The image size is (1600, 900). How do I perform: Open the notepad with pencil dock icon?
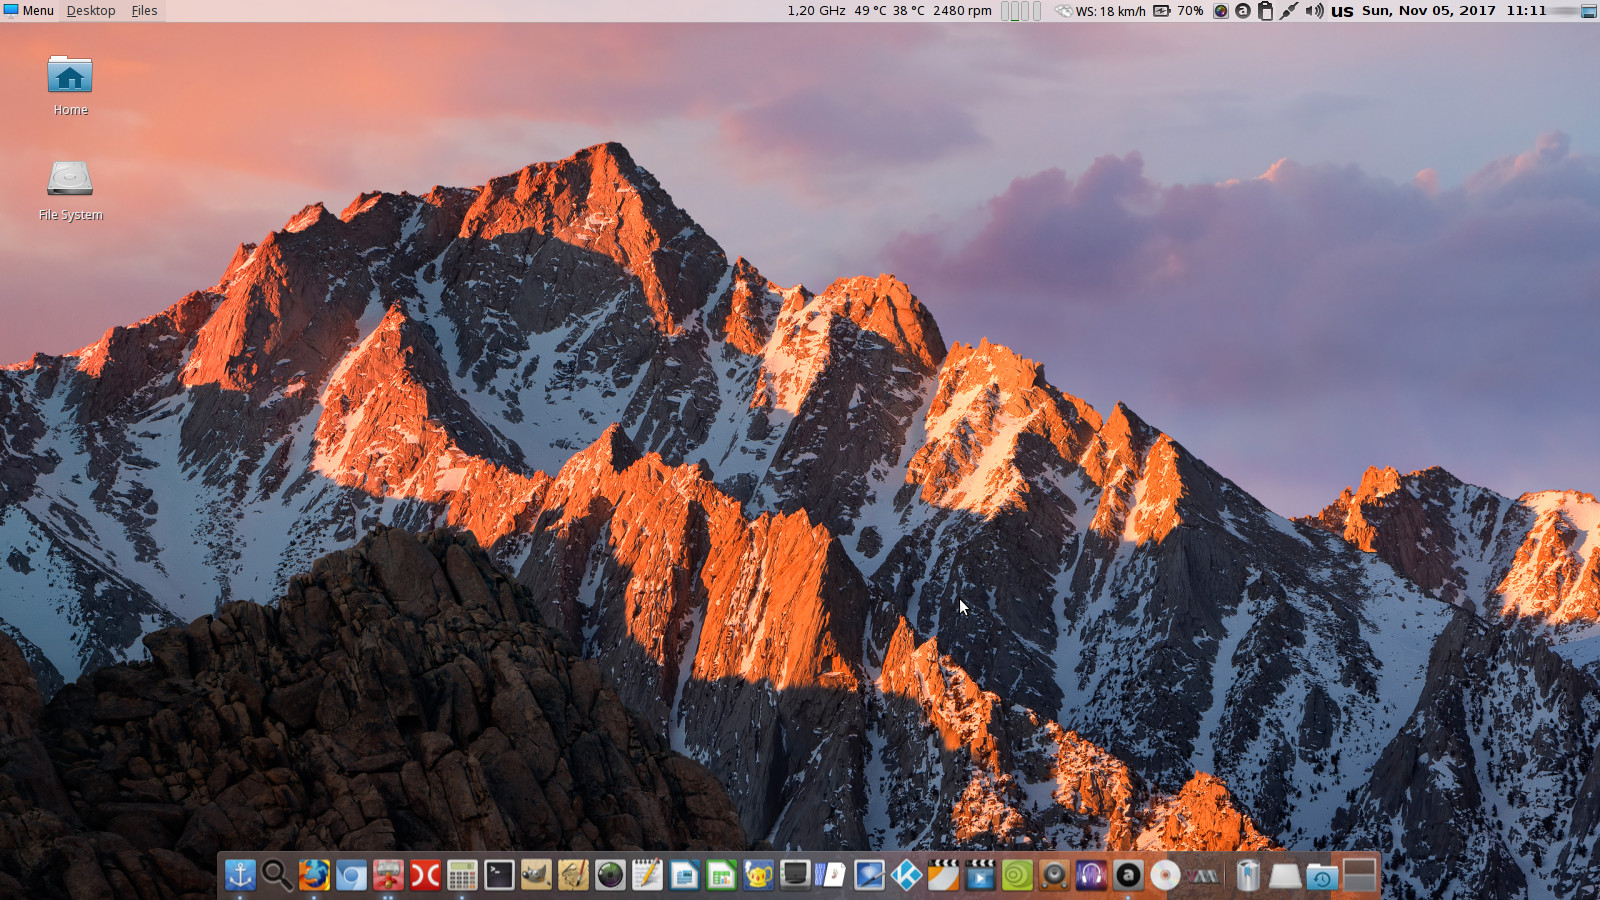tap(647, 876)
